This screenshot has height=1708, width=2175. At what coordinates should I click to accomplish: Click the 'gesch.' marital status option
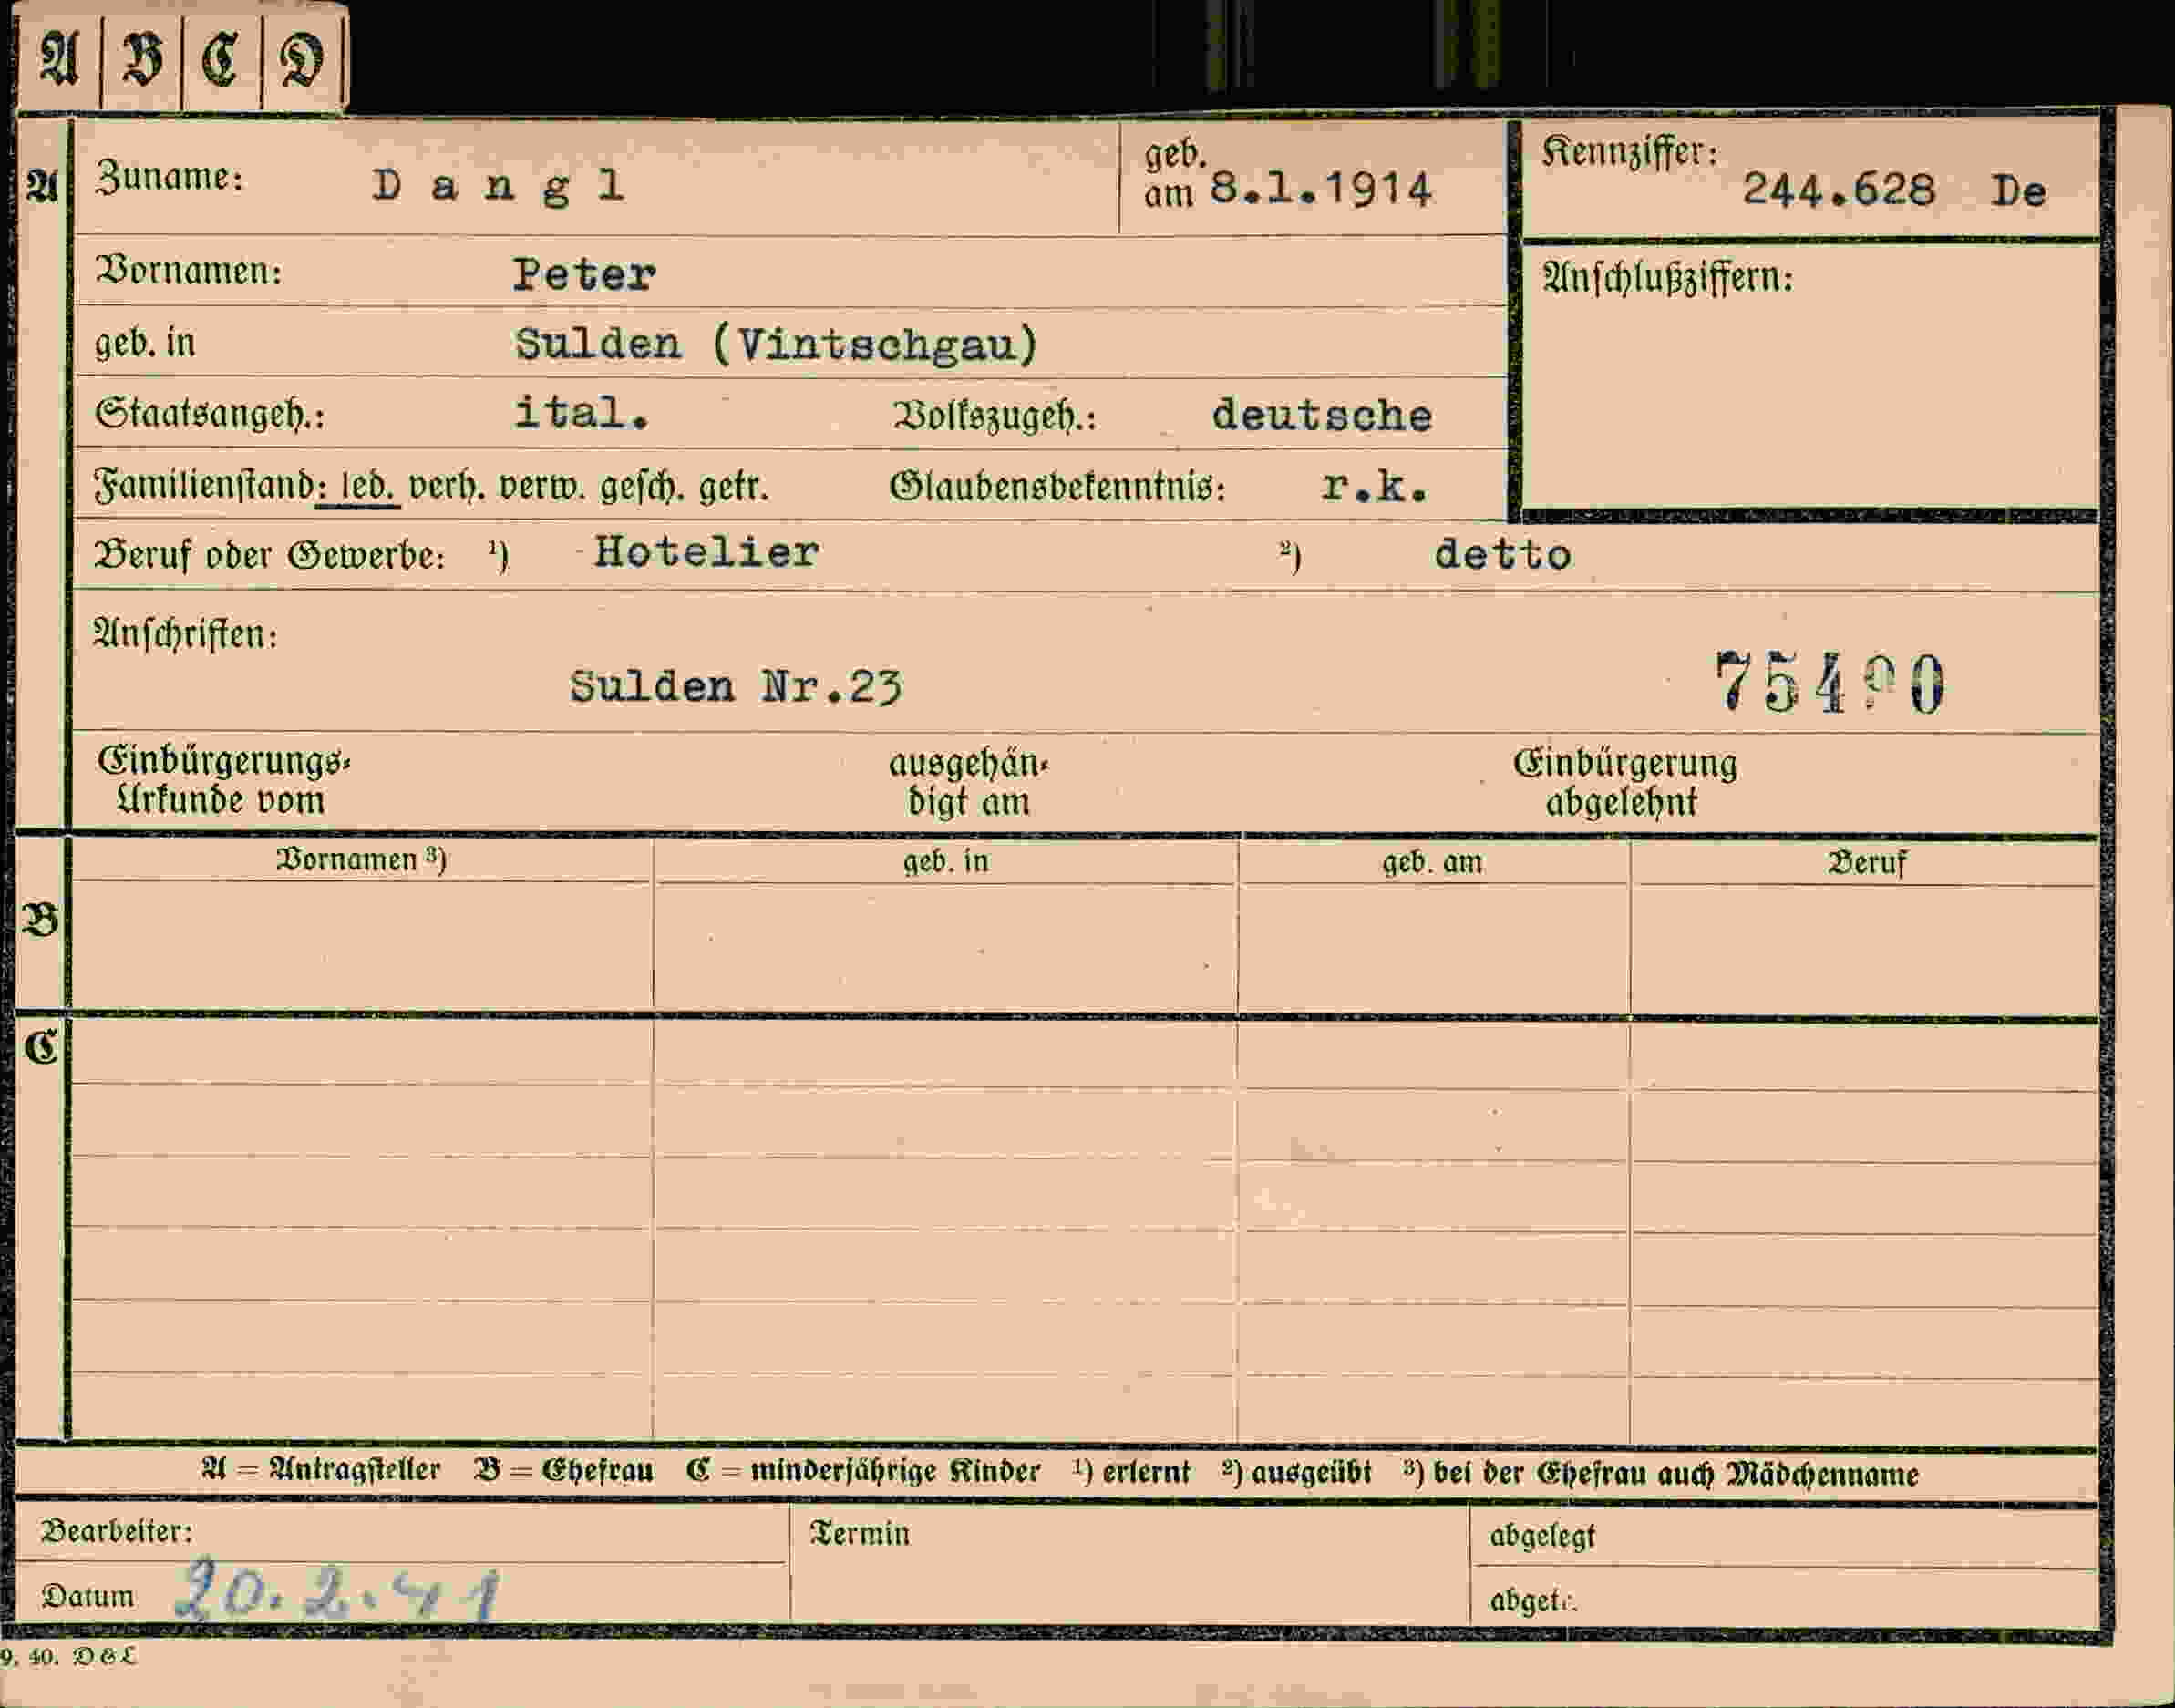click(x=642, y=487)
